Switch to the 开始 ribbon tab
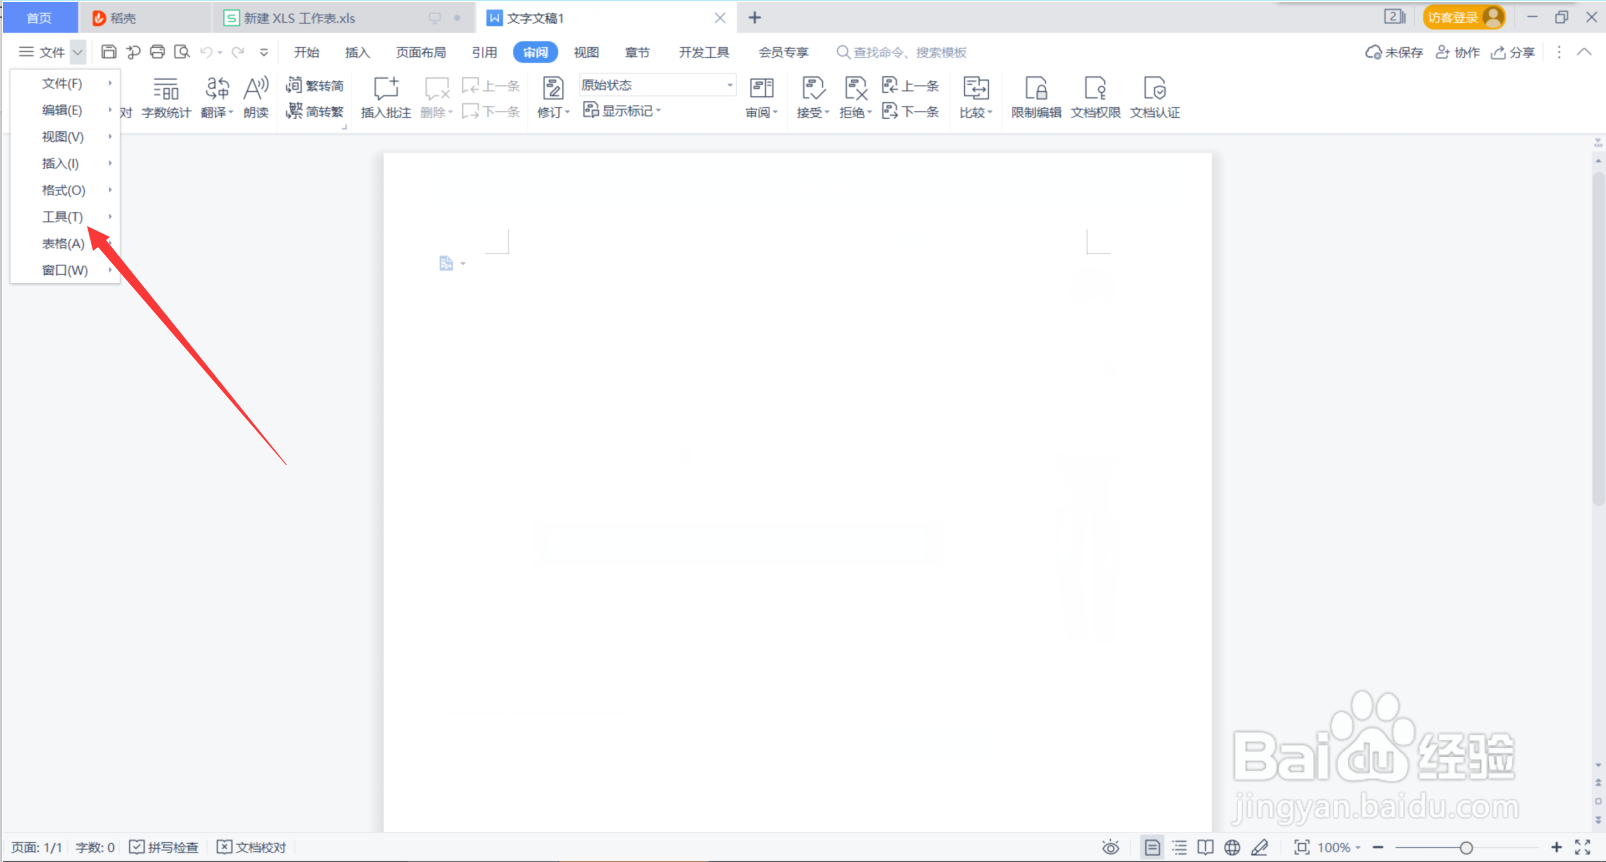The image size is (1606, 862). pos(306,52)
